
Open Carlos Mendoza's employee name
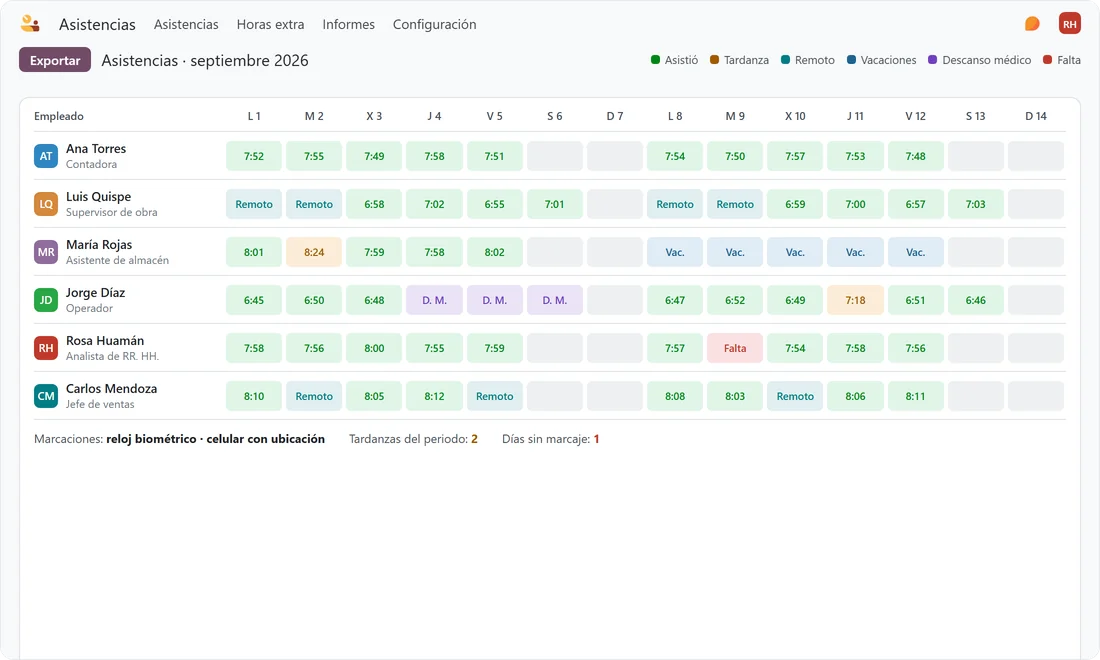tap(112, 388)
